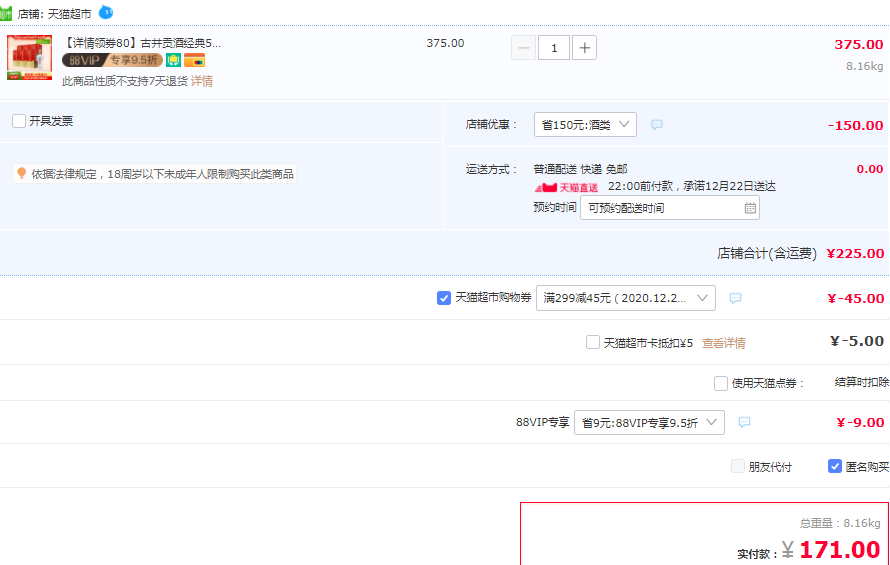Click the ¥-9.00 88VIP discount amount
This screenshot has width=890, height=565.
[x=860, y=422]
